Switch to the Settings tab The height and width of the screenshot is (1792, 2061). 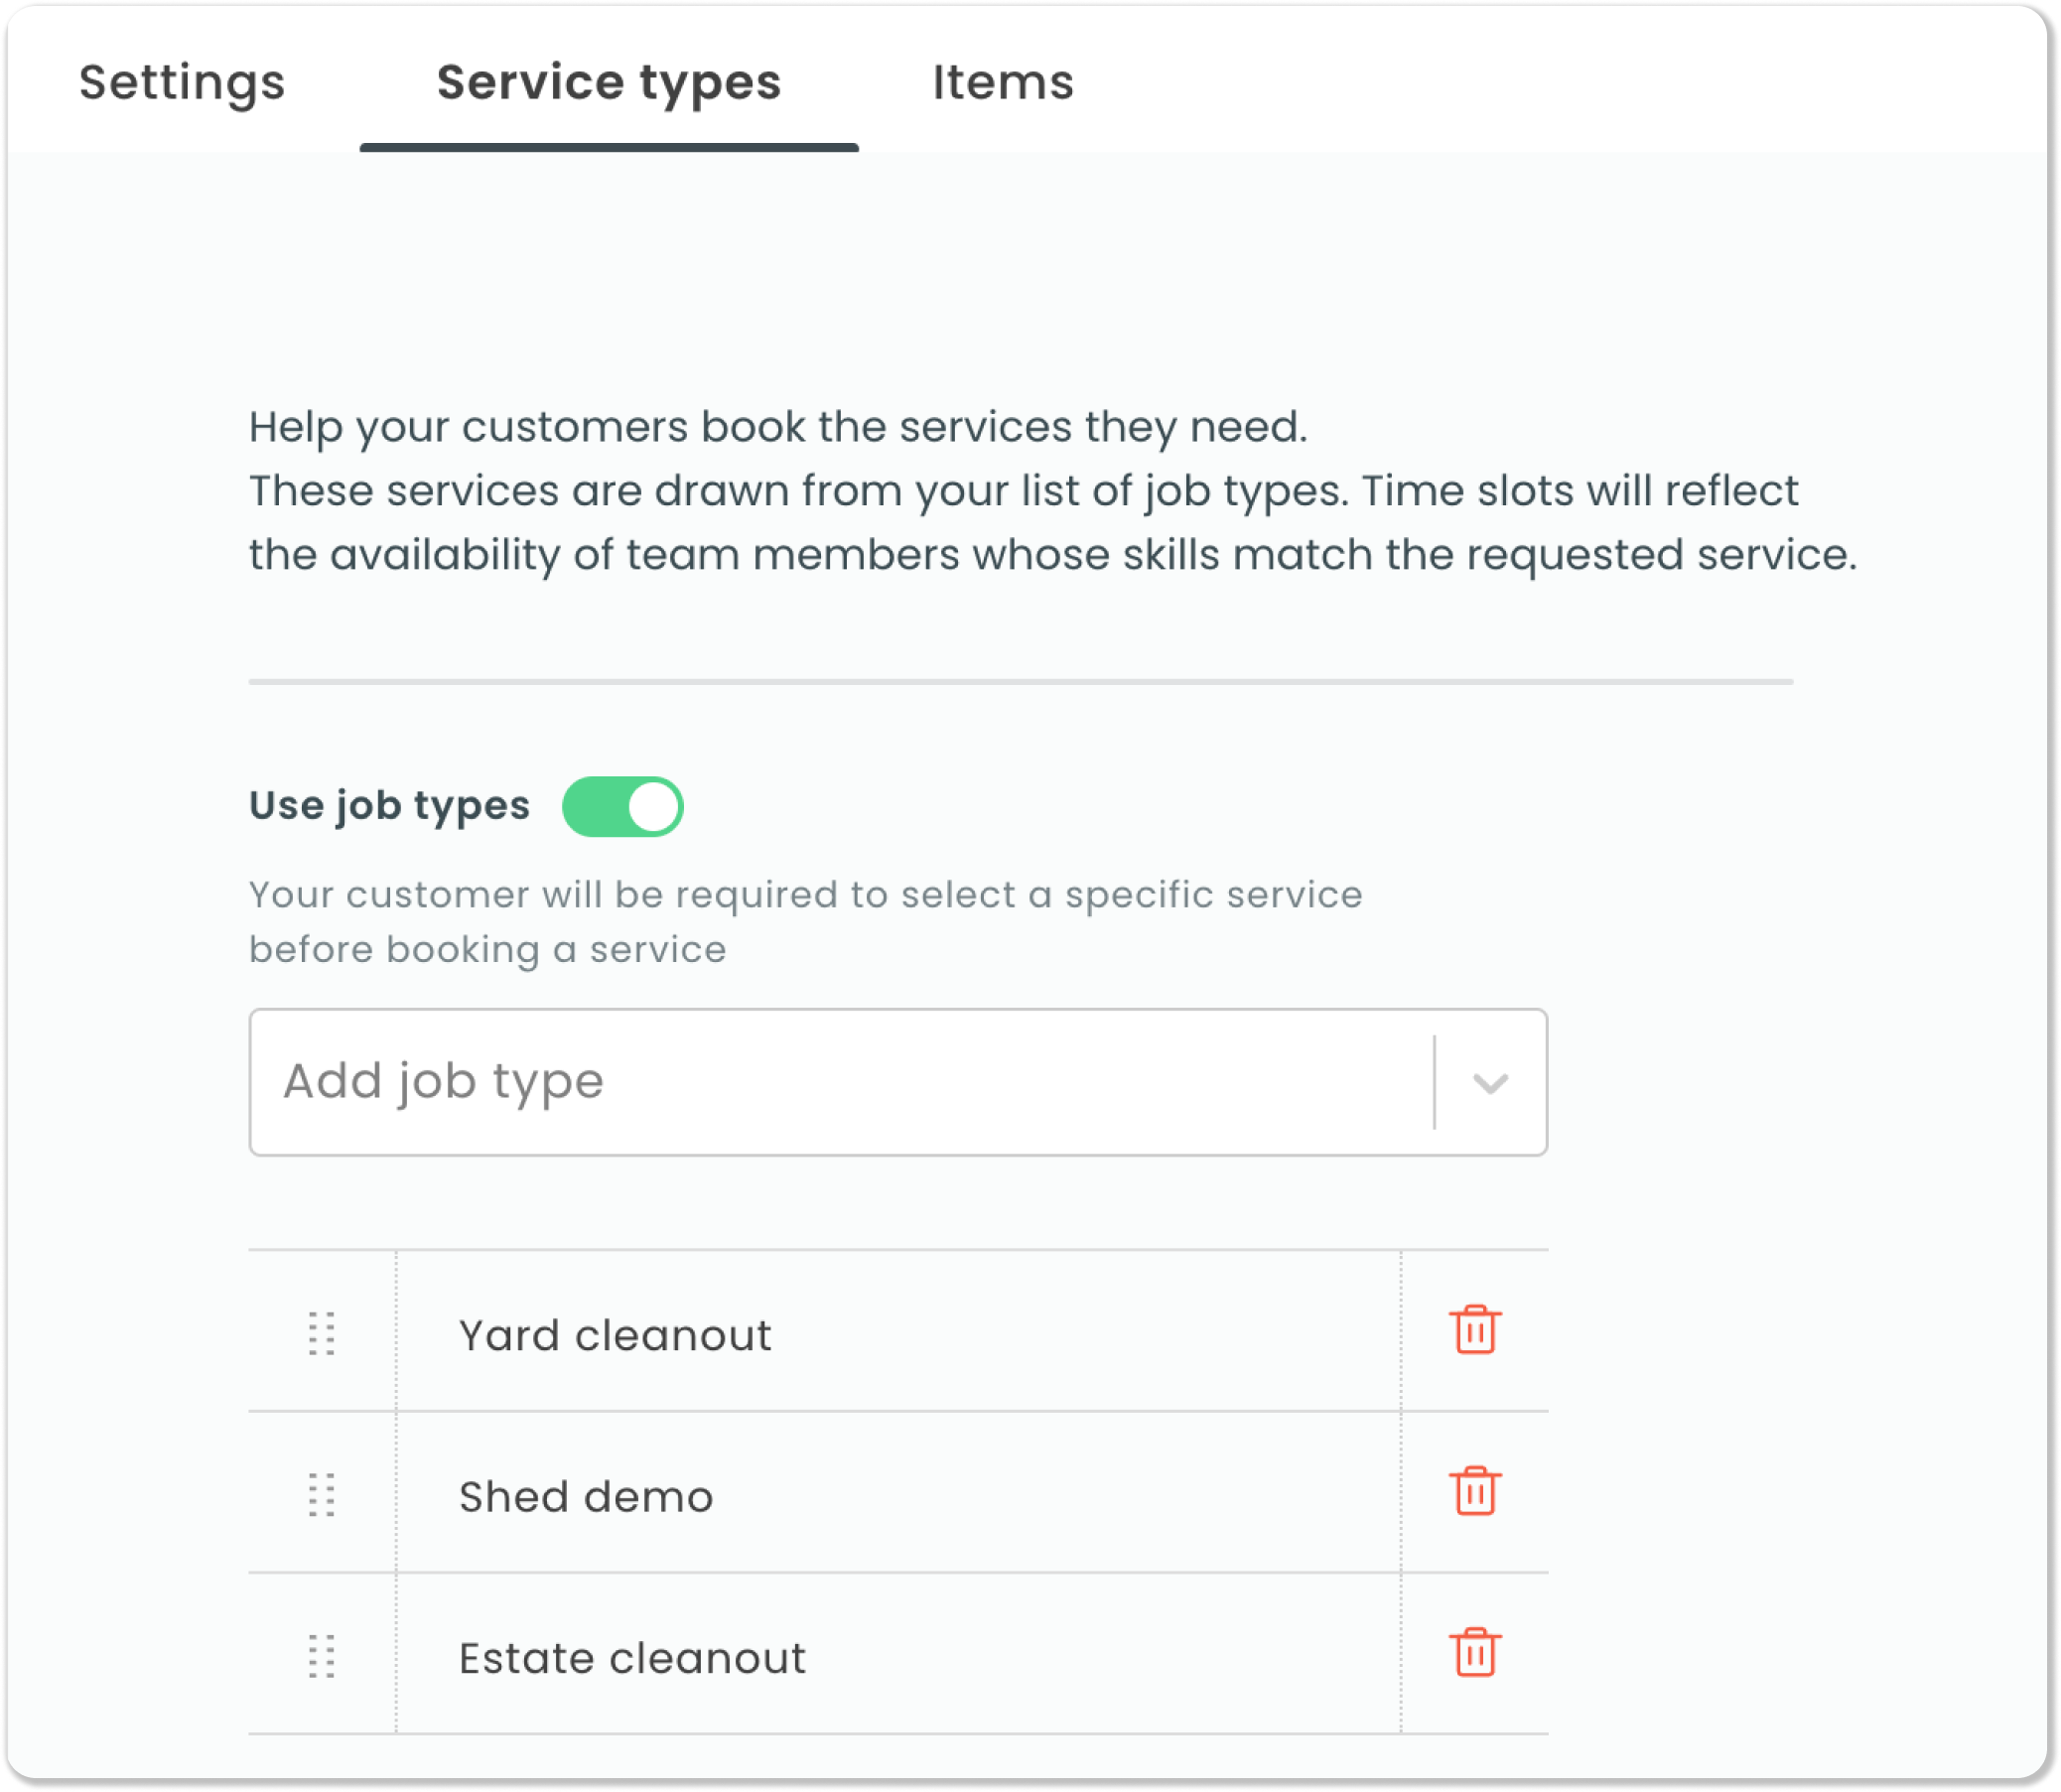(x=182, y=82)
